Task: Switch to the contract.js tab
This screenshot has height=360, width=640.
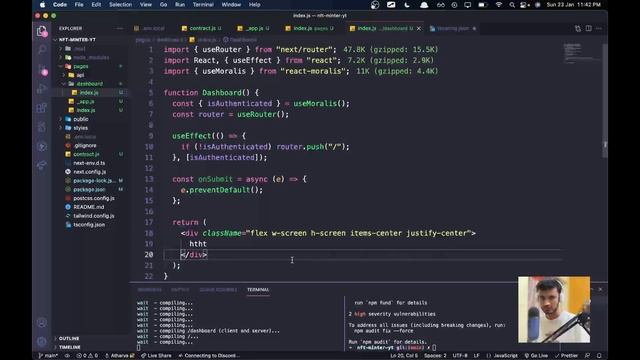Action: click(202, 29)
